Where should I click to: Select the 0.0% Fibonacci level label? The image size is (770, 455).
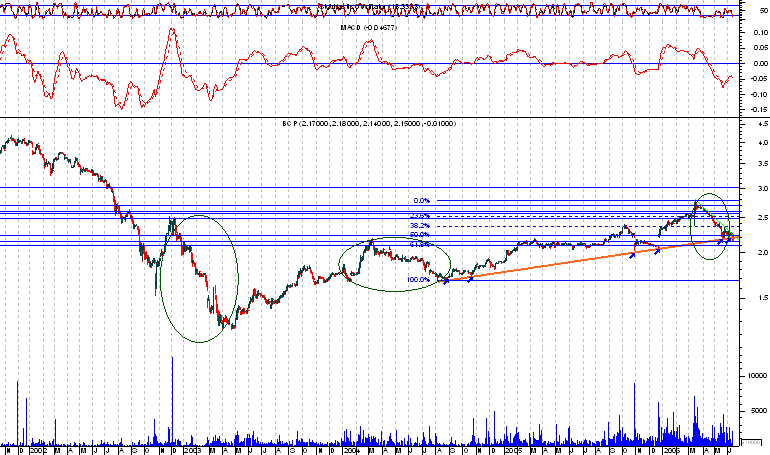tap(422, 201)
